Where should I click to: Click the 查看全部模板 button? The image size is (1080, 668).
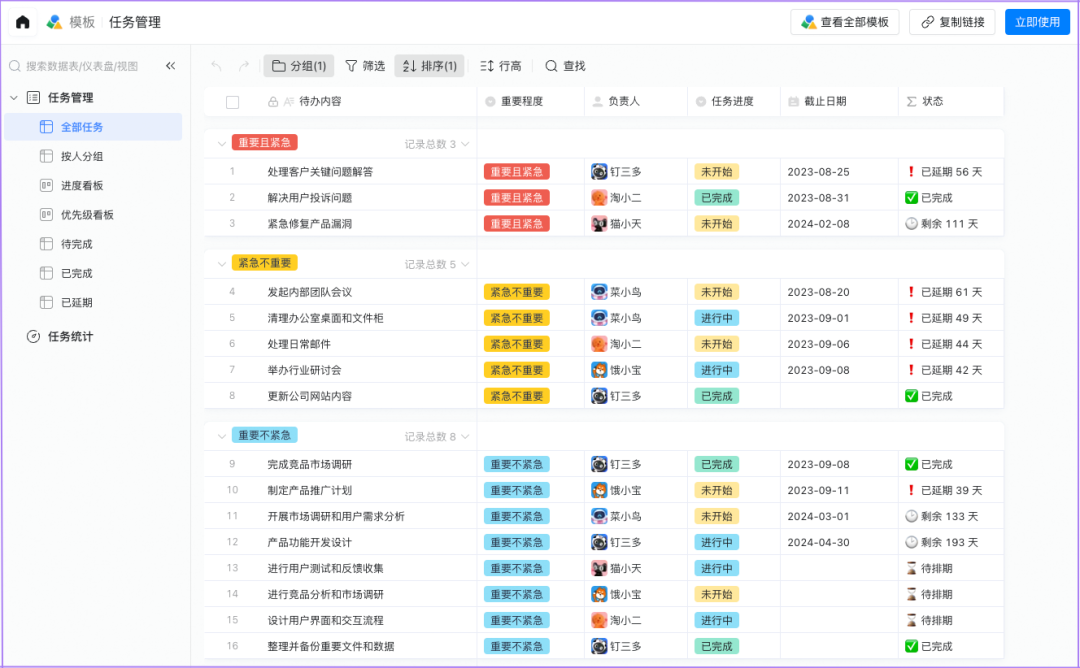[x=845, y=22]
